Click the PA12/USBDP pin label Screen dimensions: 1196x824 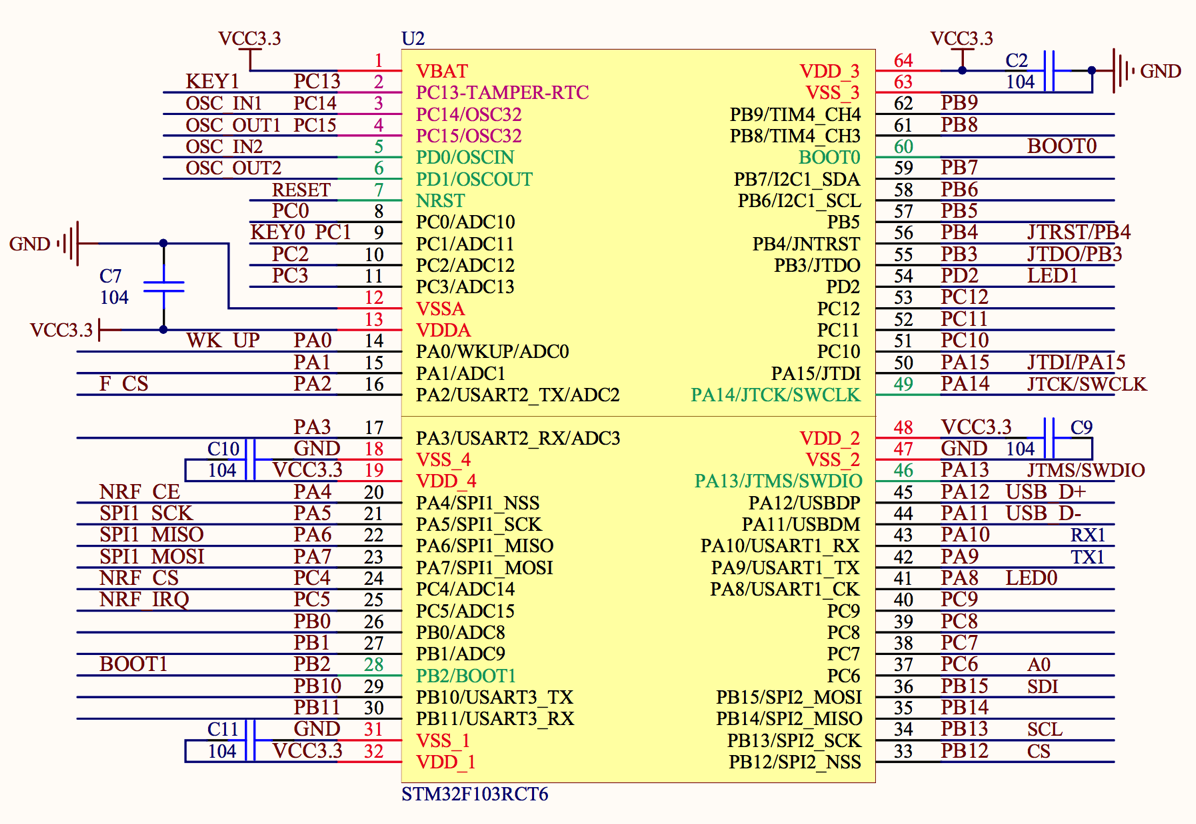[804, 503]
